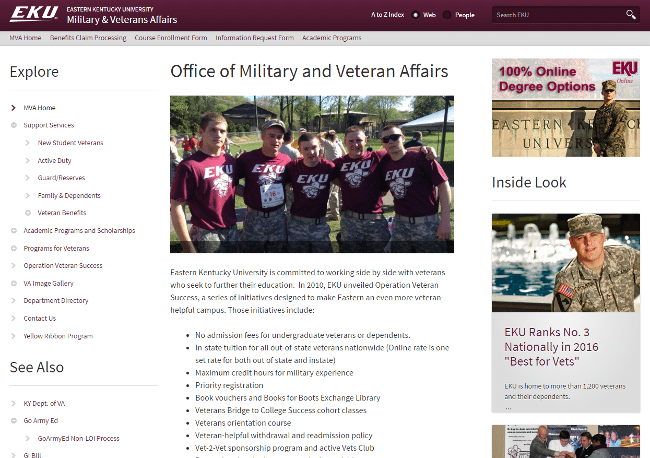Screen dimensions: 650x458
Task: Click the Inside Look heading
Action: pos(529,182)
